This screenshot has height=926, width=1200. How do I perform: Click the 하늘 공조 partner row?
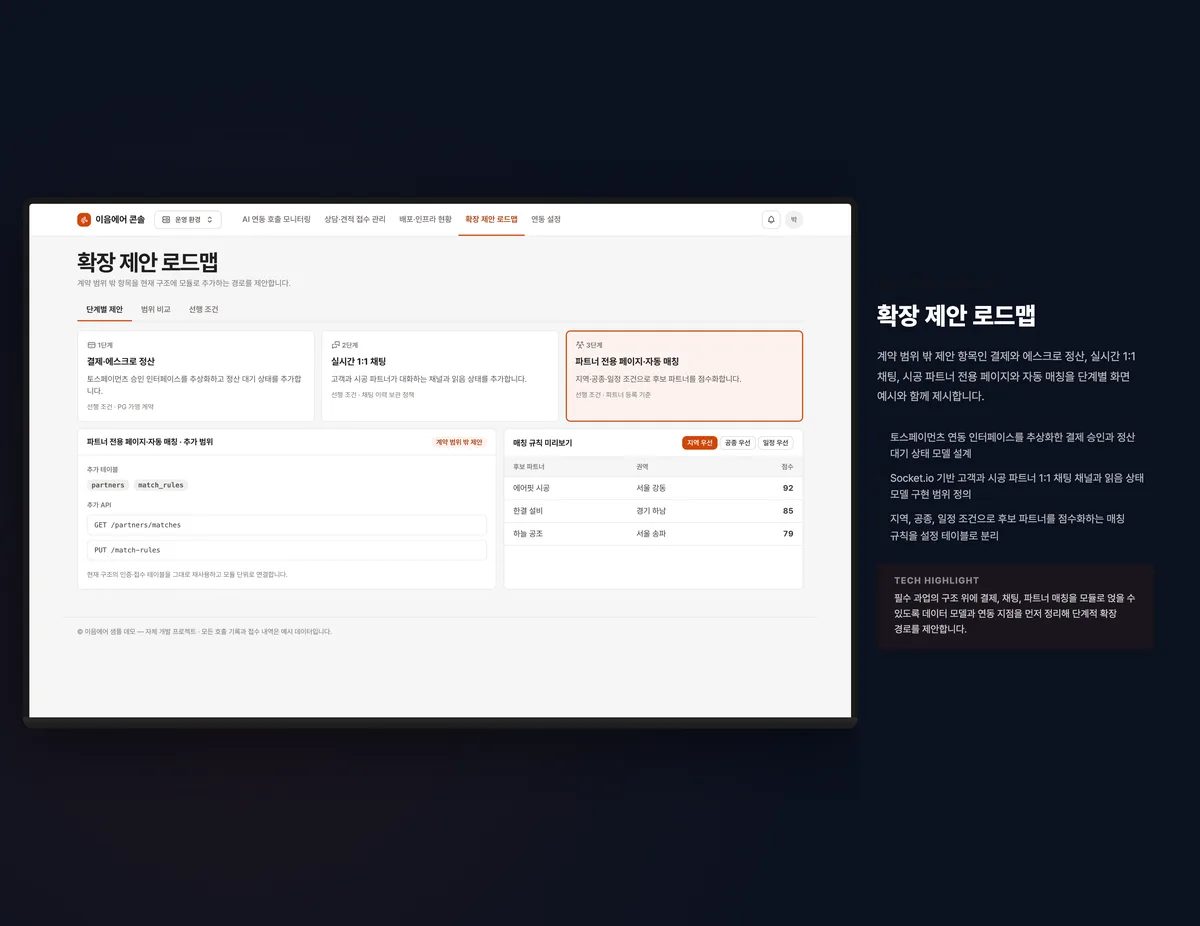point(653,534)
